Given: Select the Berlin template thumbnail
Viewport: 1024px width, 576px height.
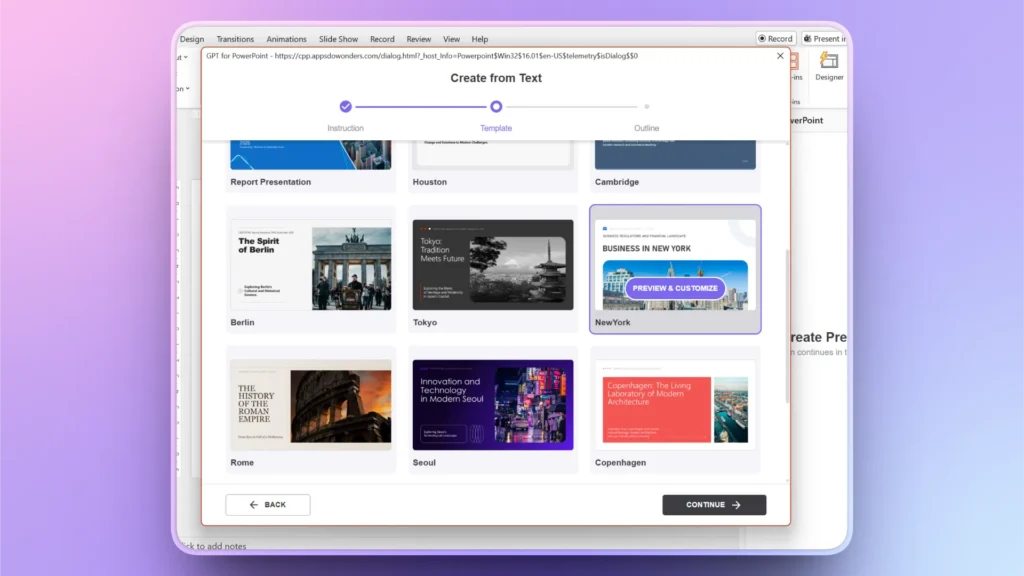Looking at the screenshot, I should (x=311, y=264).
